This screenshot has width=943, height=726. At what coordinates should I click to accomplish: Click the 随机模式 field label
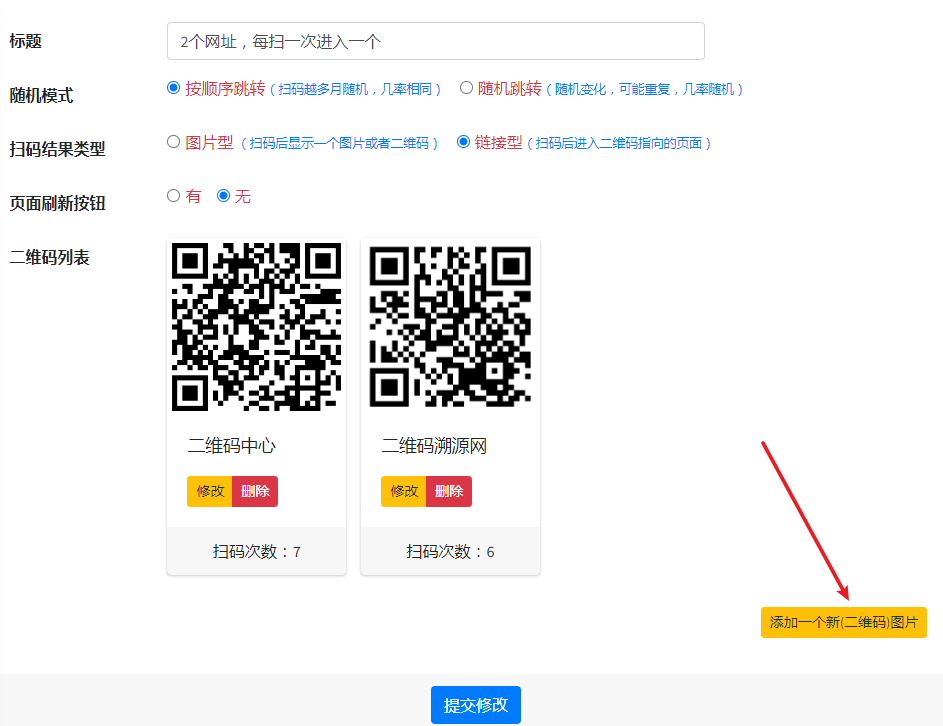point(41,95)
